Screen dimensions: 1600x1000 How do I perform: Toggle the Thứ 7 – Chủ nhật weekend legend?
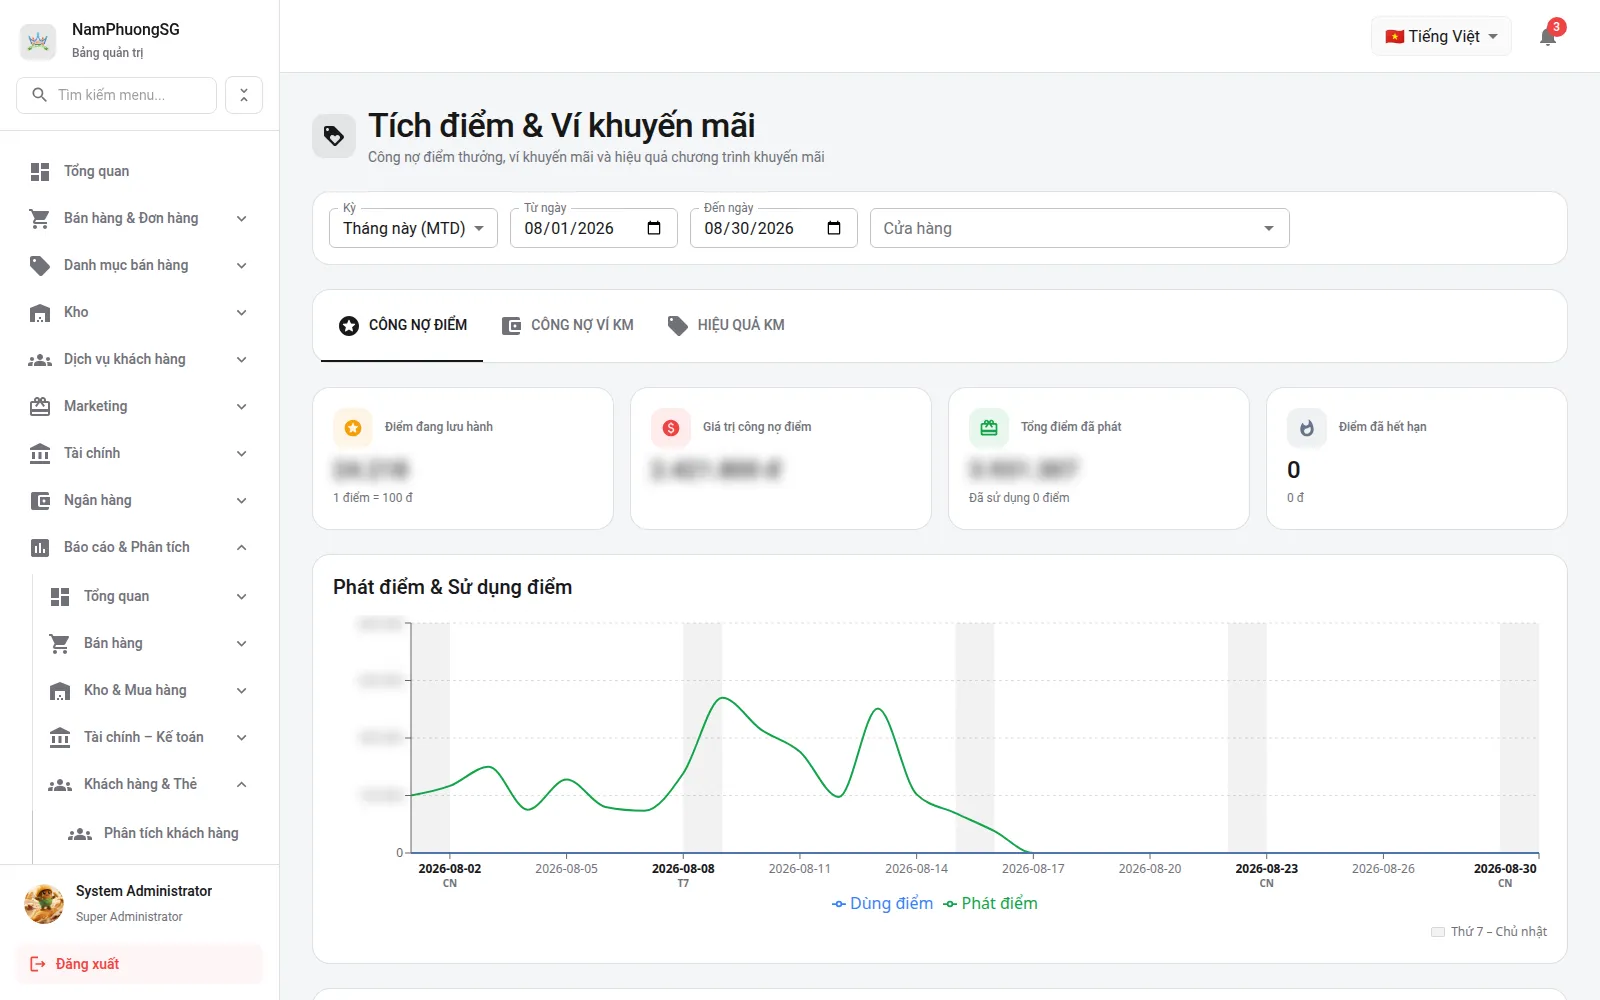click(1489, 931)
